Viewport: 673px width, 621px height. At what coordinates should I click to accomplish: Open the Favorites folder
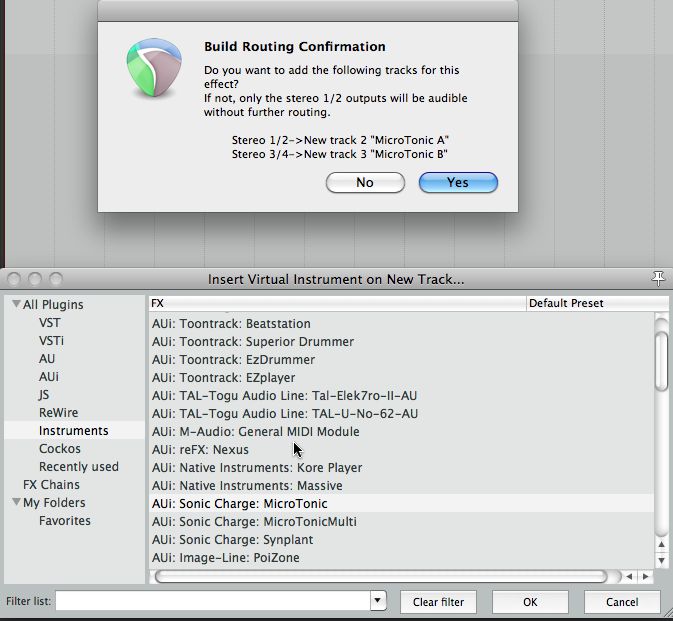[x=65, y=521]
